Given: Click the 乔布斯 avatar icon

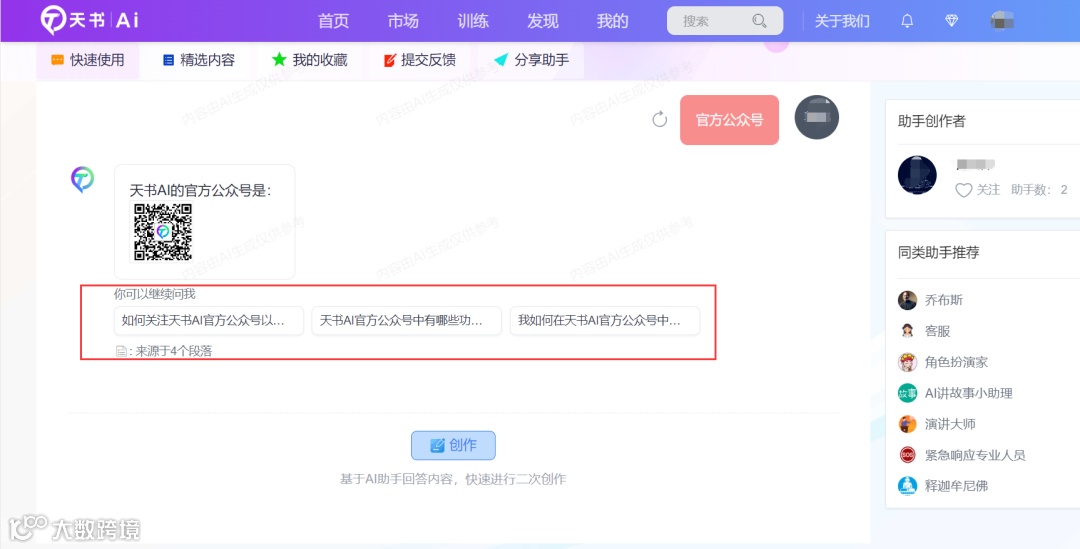Looking at the screenshot, I should click(x=908, y=300).
